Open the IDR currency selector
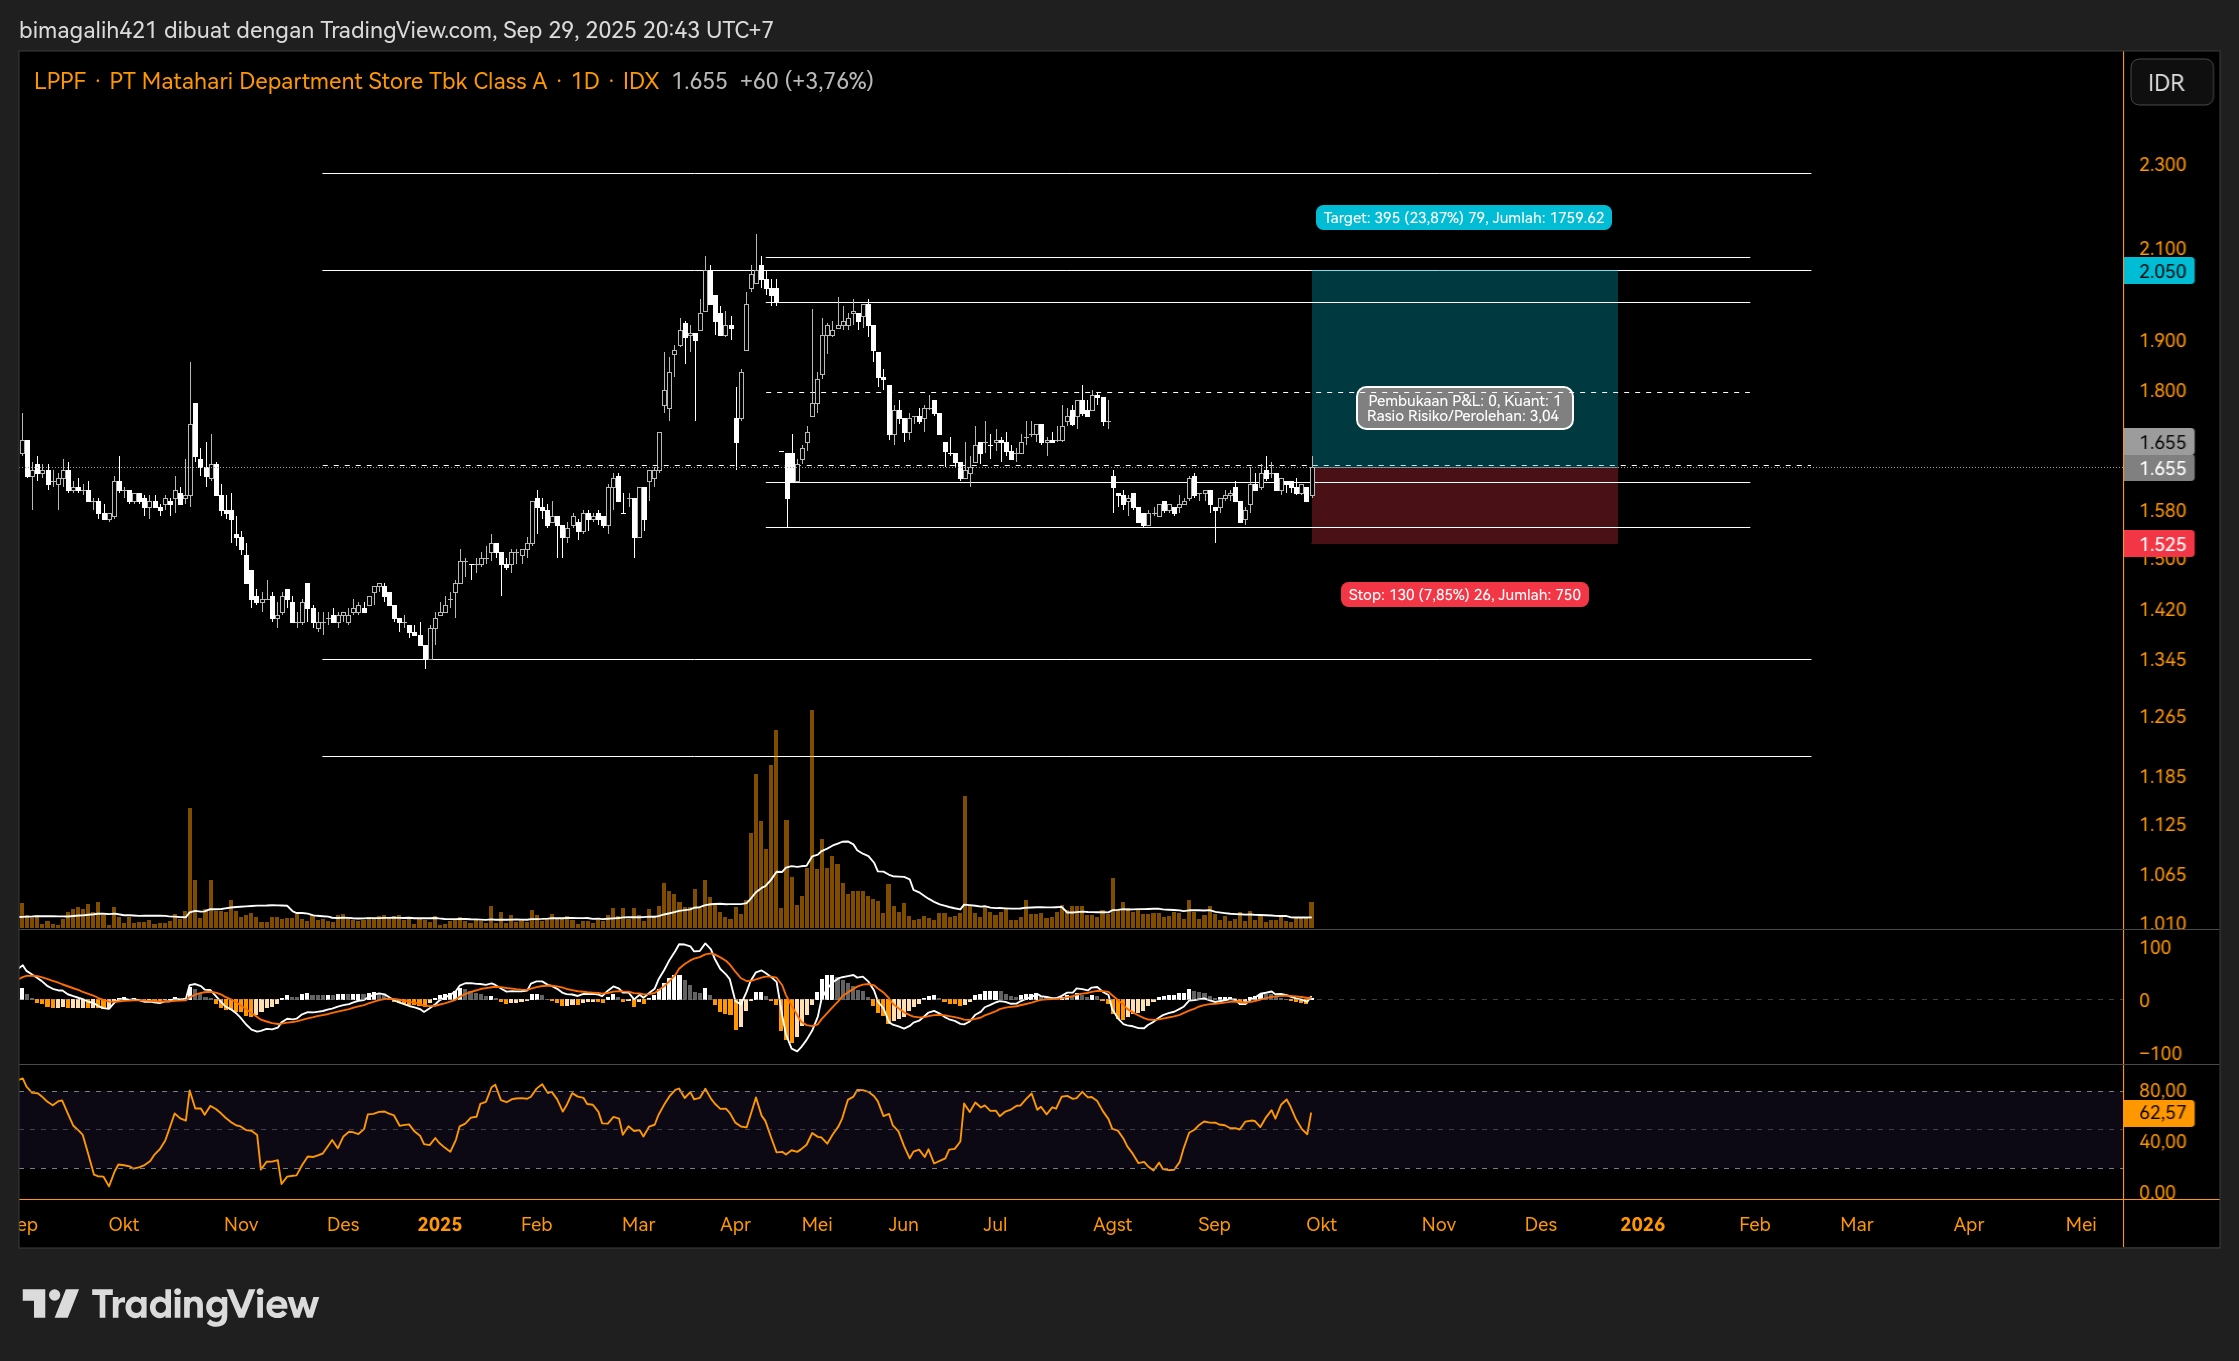 pos(2166,83)
